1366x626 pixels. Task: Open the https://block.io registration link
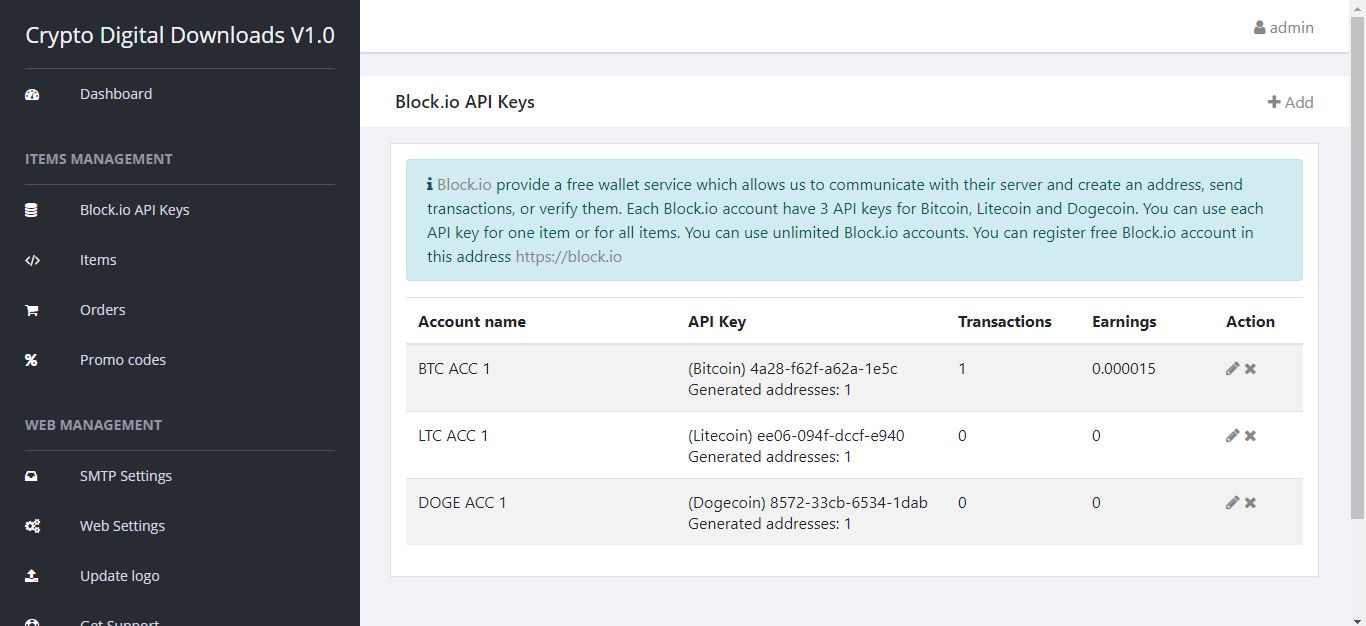[568, 257]
